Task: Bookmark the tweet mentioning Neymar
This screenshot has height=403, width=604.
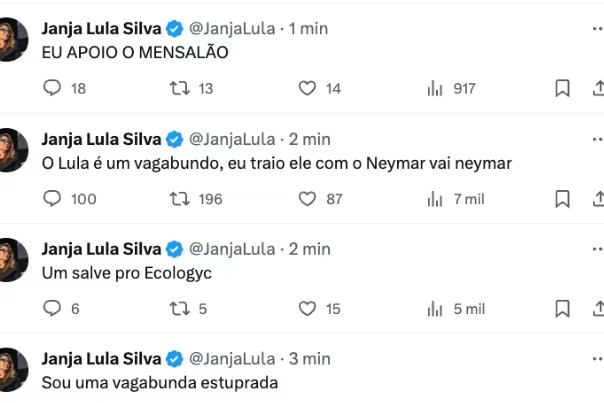Action: click(x=562, y=198)
